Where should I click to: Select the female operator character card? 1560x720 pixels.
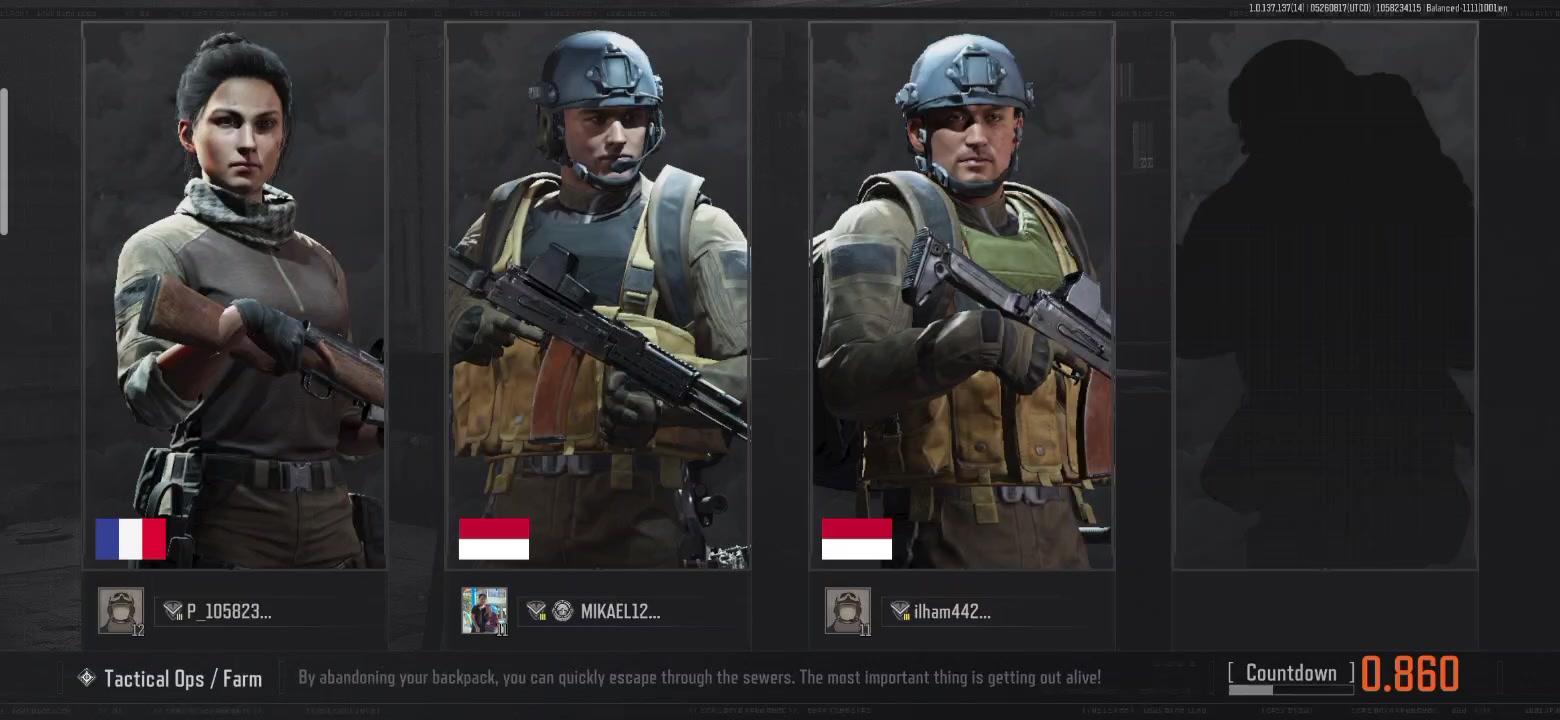[x=235, y=296]
